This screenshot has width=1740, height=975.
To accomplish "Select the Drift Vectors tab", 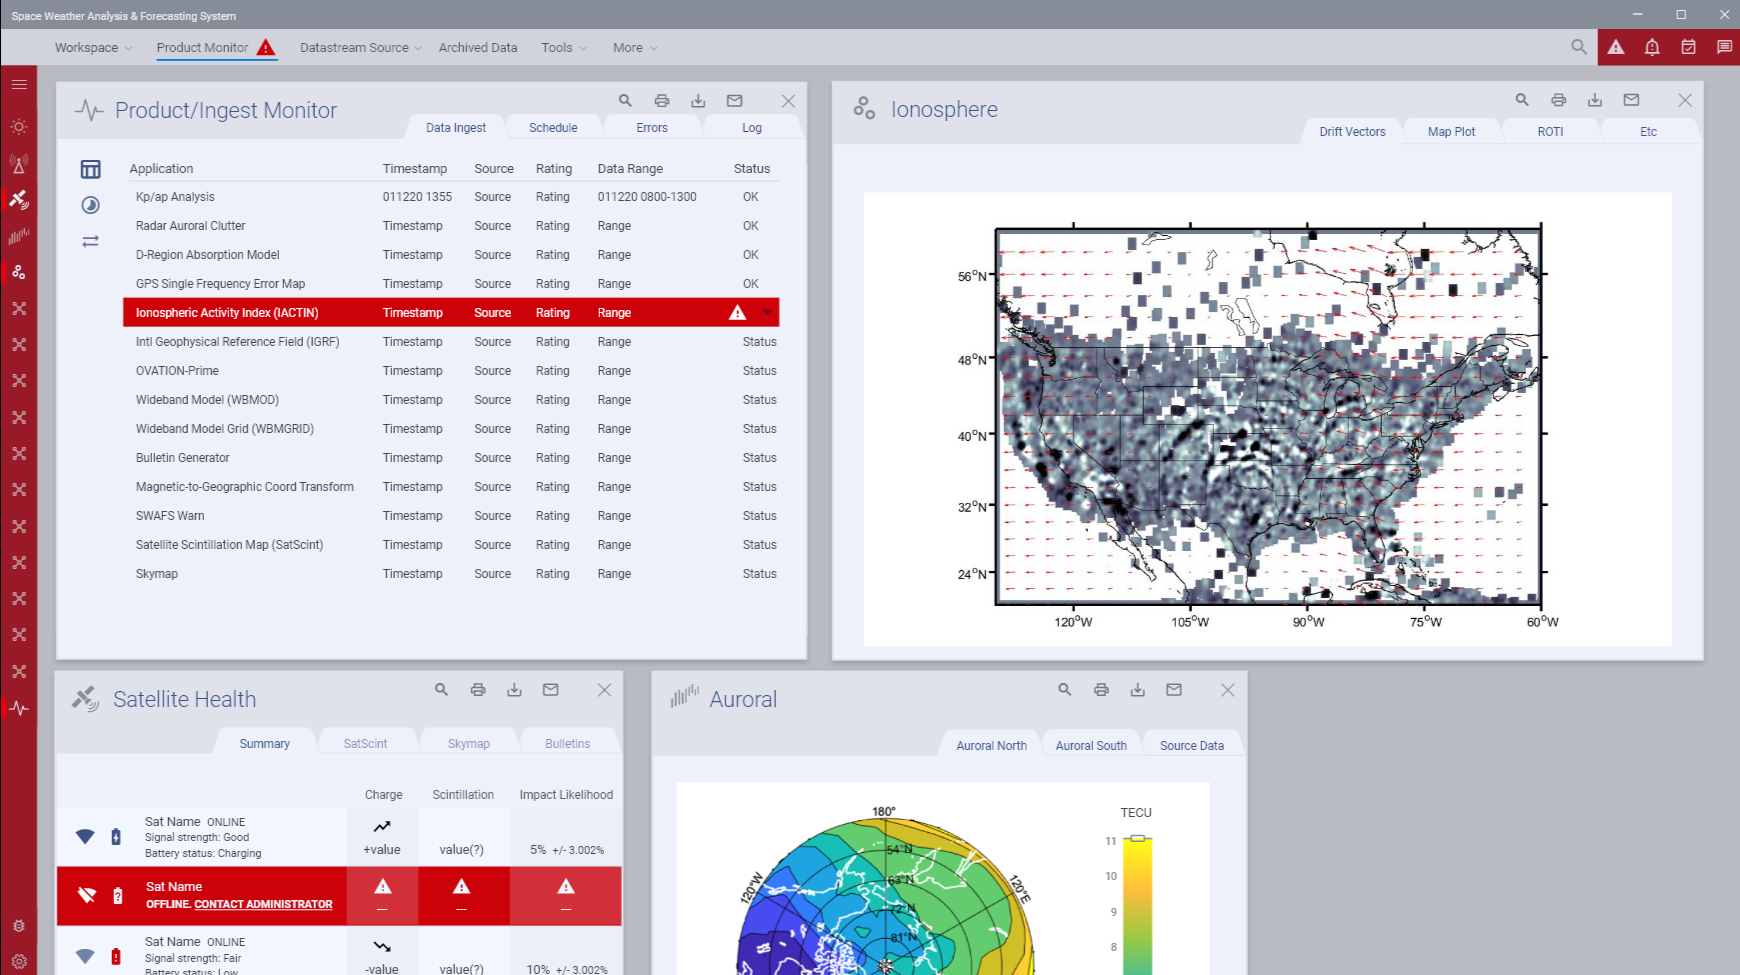I will (1352, 132).
